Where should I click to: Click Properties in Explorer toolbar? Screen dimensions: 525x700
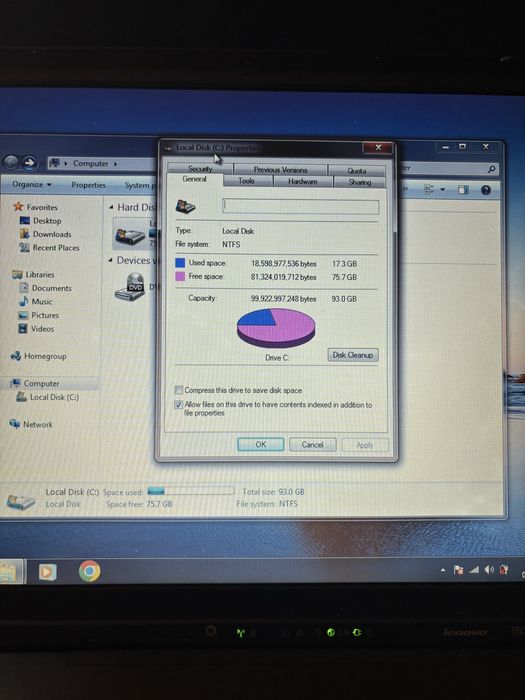[88, 185]
